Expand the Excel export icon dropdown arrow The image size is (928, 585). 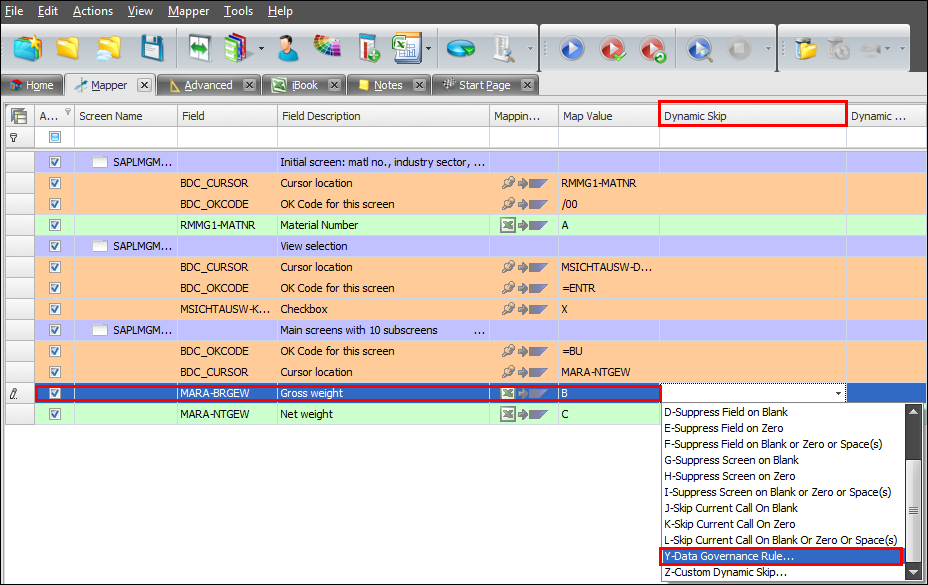point(427,47)
